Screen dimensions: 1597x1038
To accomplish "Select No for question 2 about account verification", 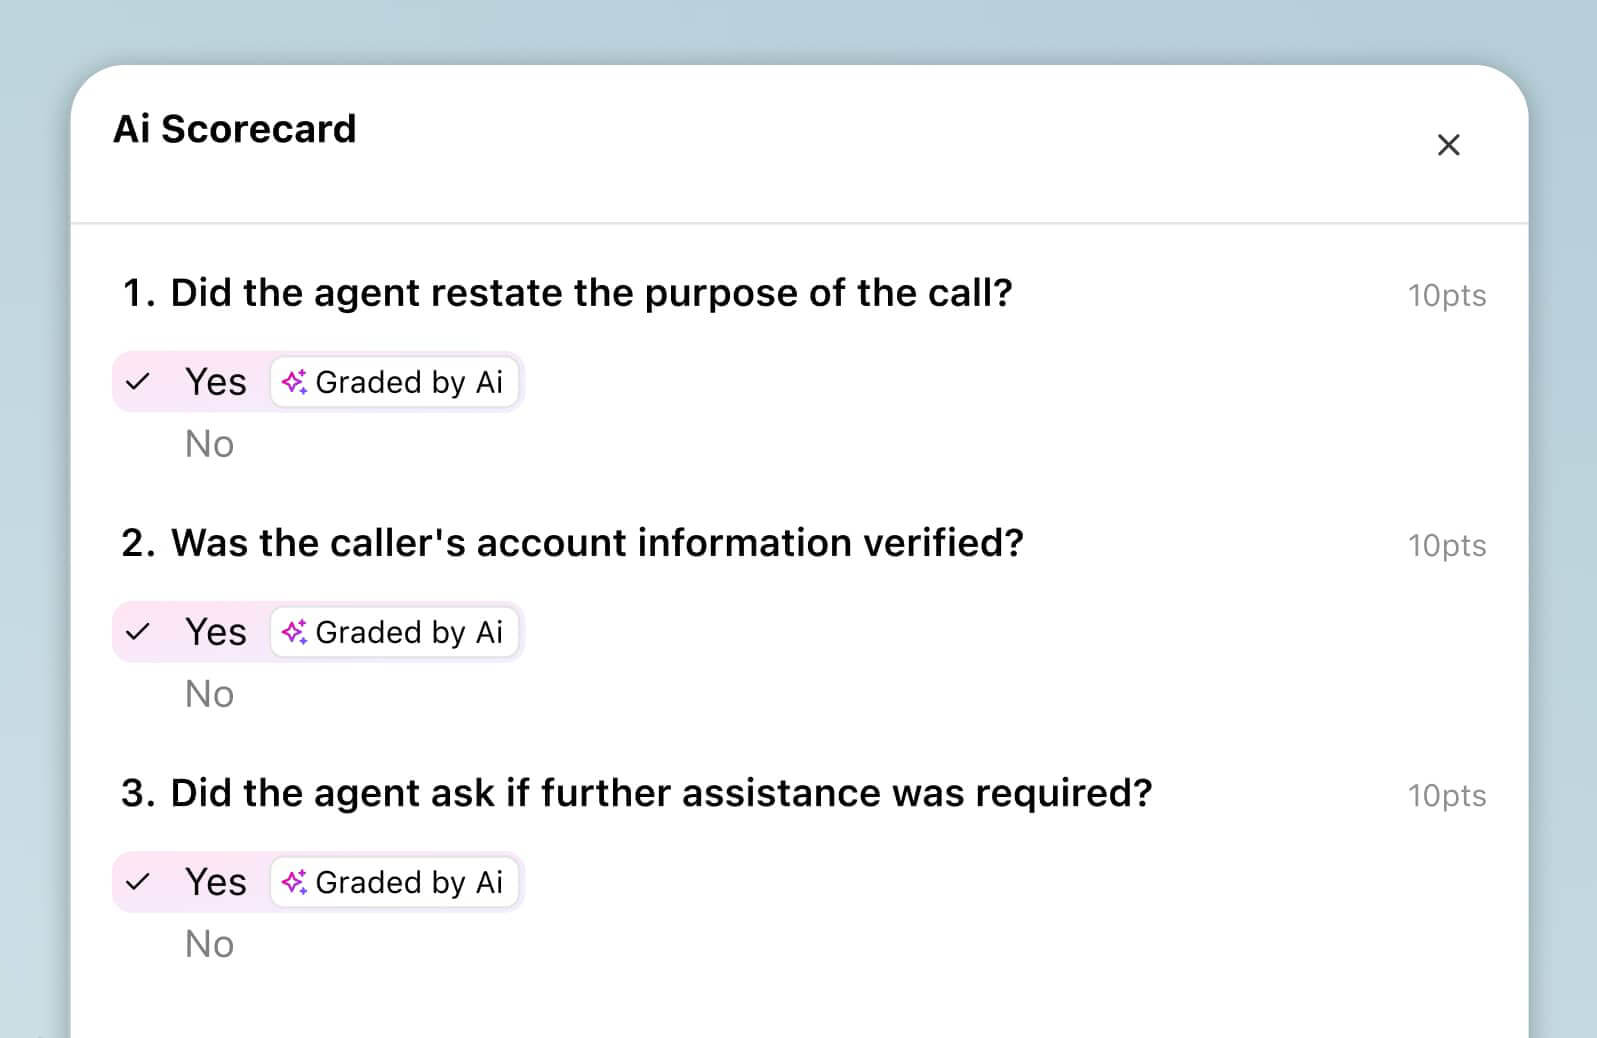I will pyautogui.click(x=209, y=693).
